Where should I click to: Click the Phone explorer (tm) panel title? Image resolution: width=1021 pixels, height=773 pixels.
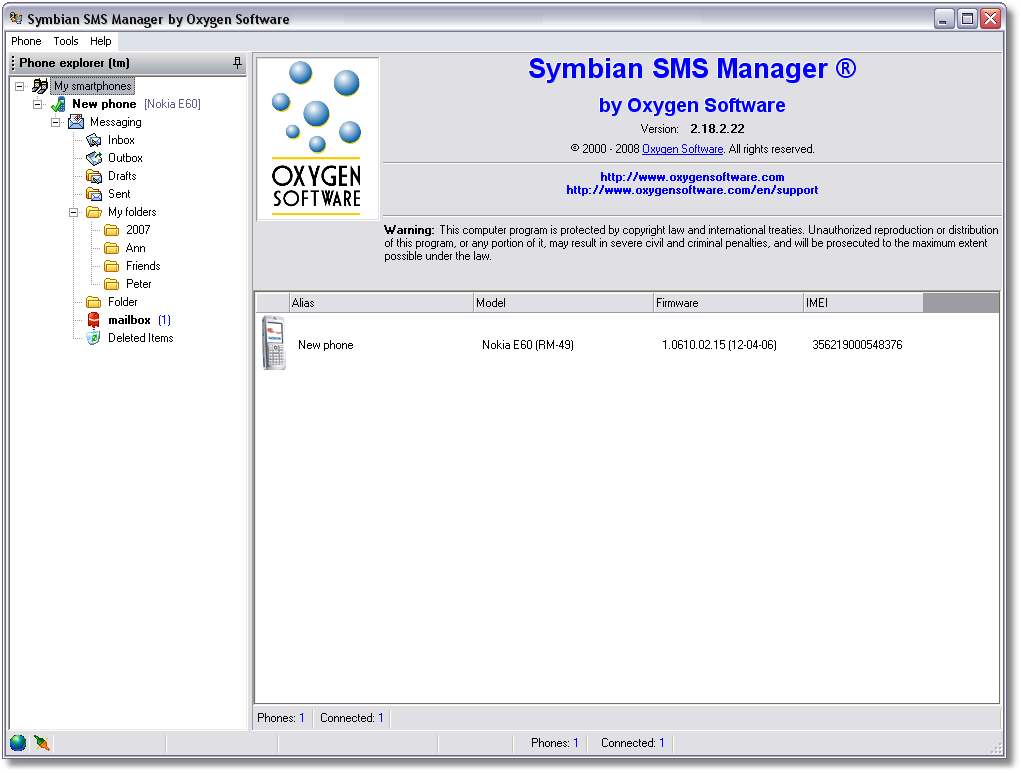[74, 63]
